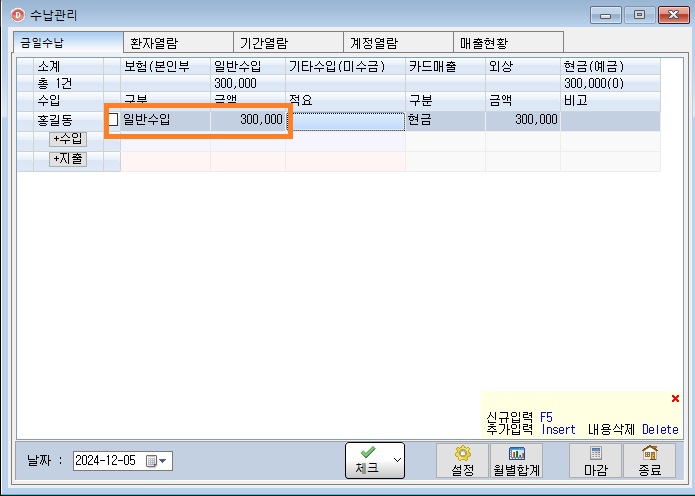Click the 적요 input cell in the 홍길동 row

click(x=346, y=121)
